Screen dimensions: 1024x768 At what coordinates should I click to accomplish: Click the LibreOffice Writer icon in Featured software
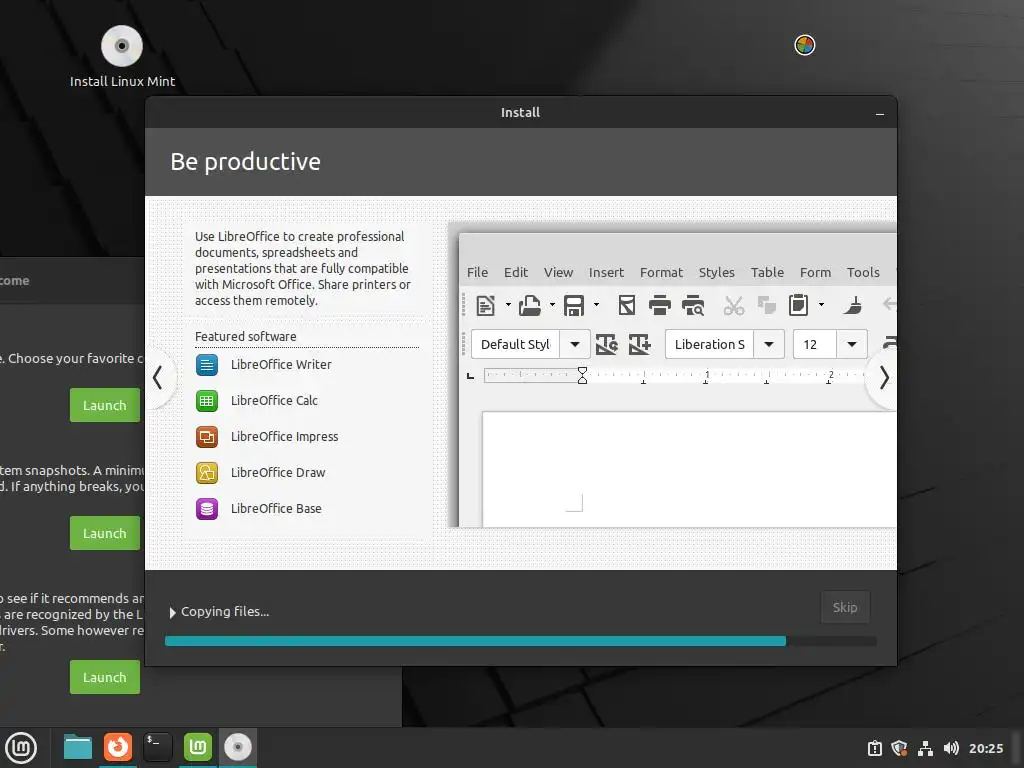207,364
